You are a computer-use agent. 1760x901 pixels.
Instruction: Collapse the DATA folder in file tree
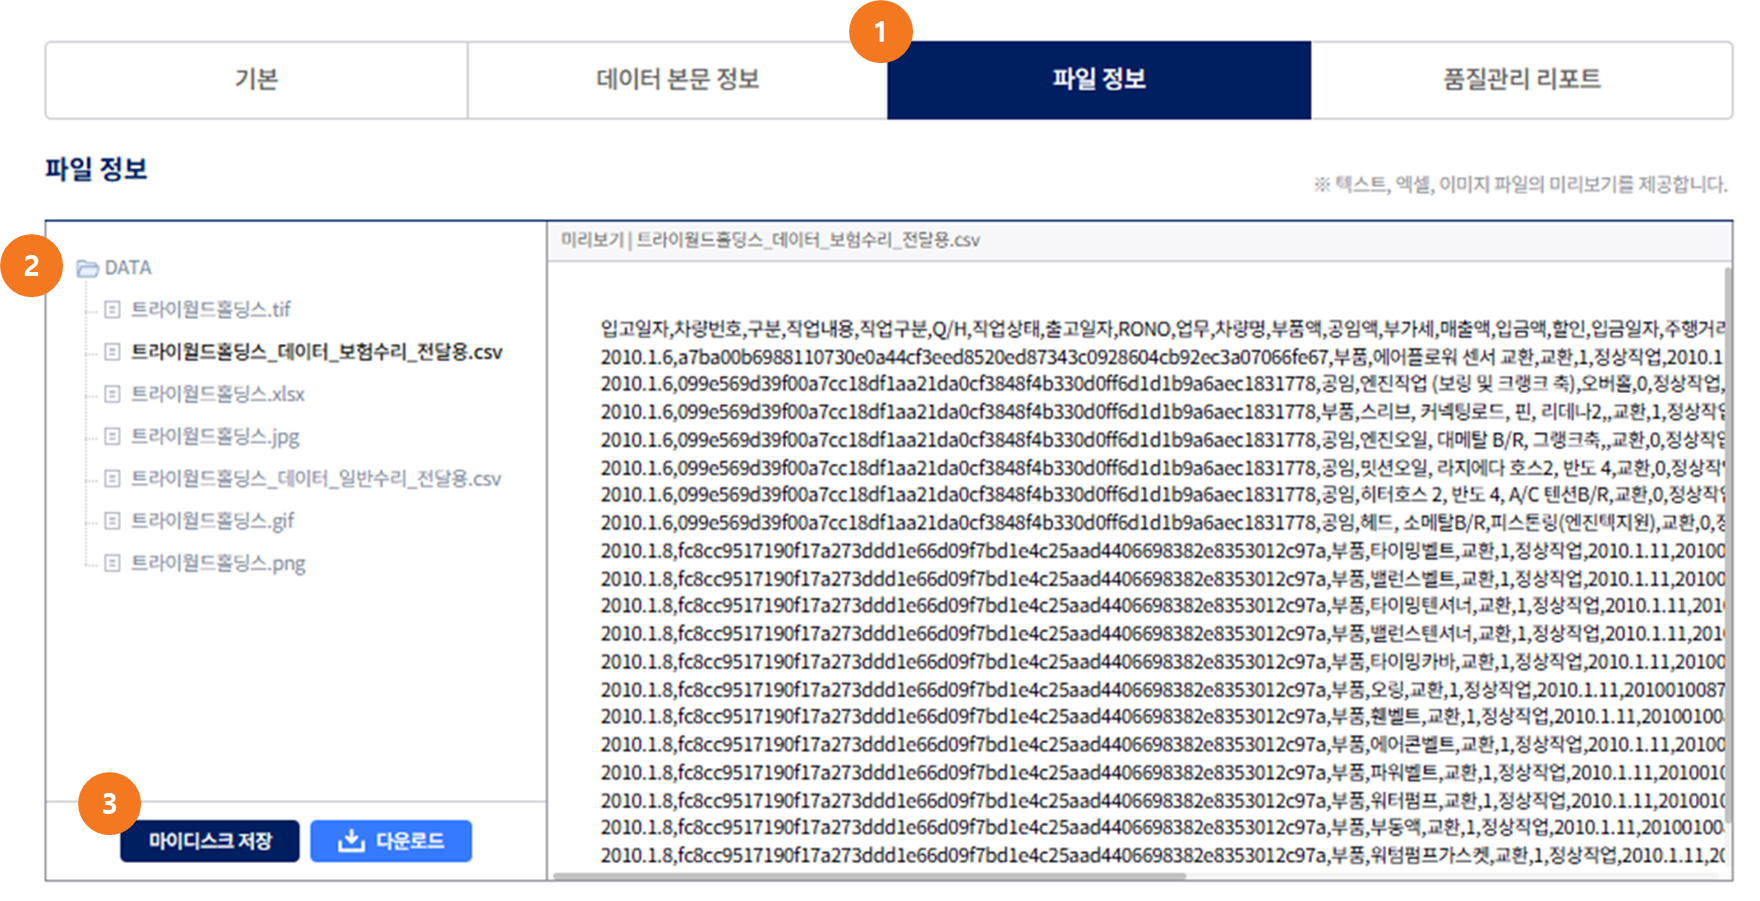pyautogui.click(x=128, y=268)
